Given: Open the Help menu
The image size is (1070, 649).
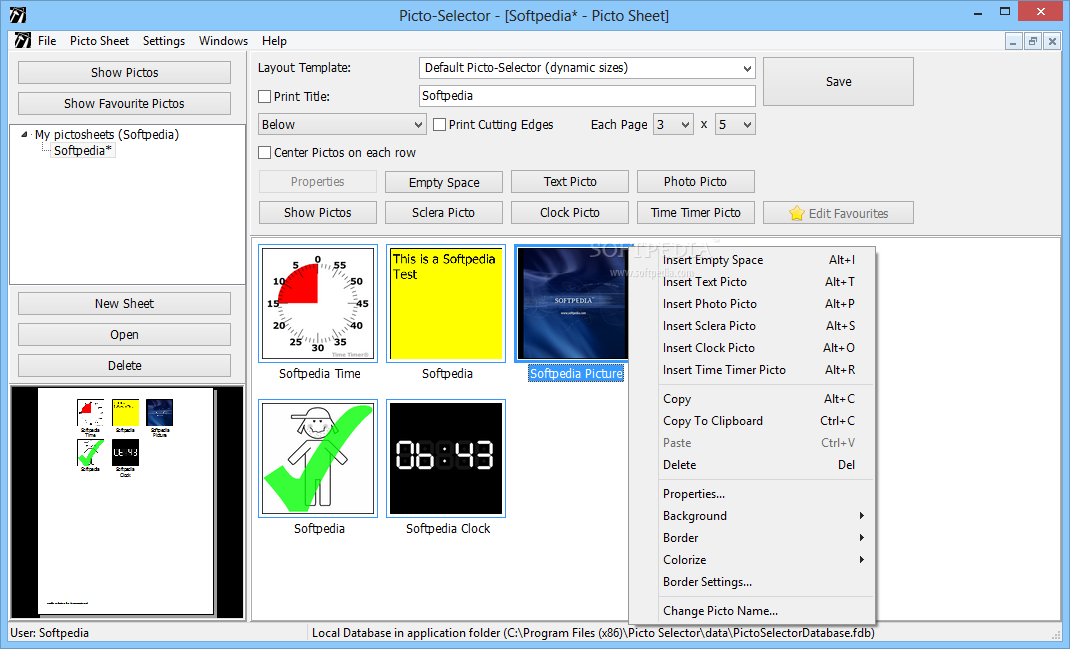Looking at the screenshot, I should point(274,41).
